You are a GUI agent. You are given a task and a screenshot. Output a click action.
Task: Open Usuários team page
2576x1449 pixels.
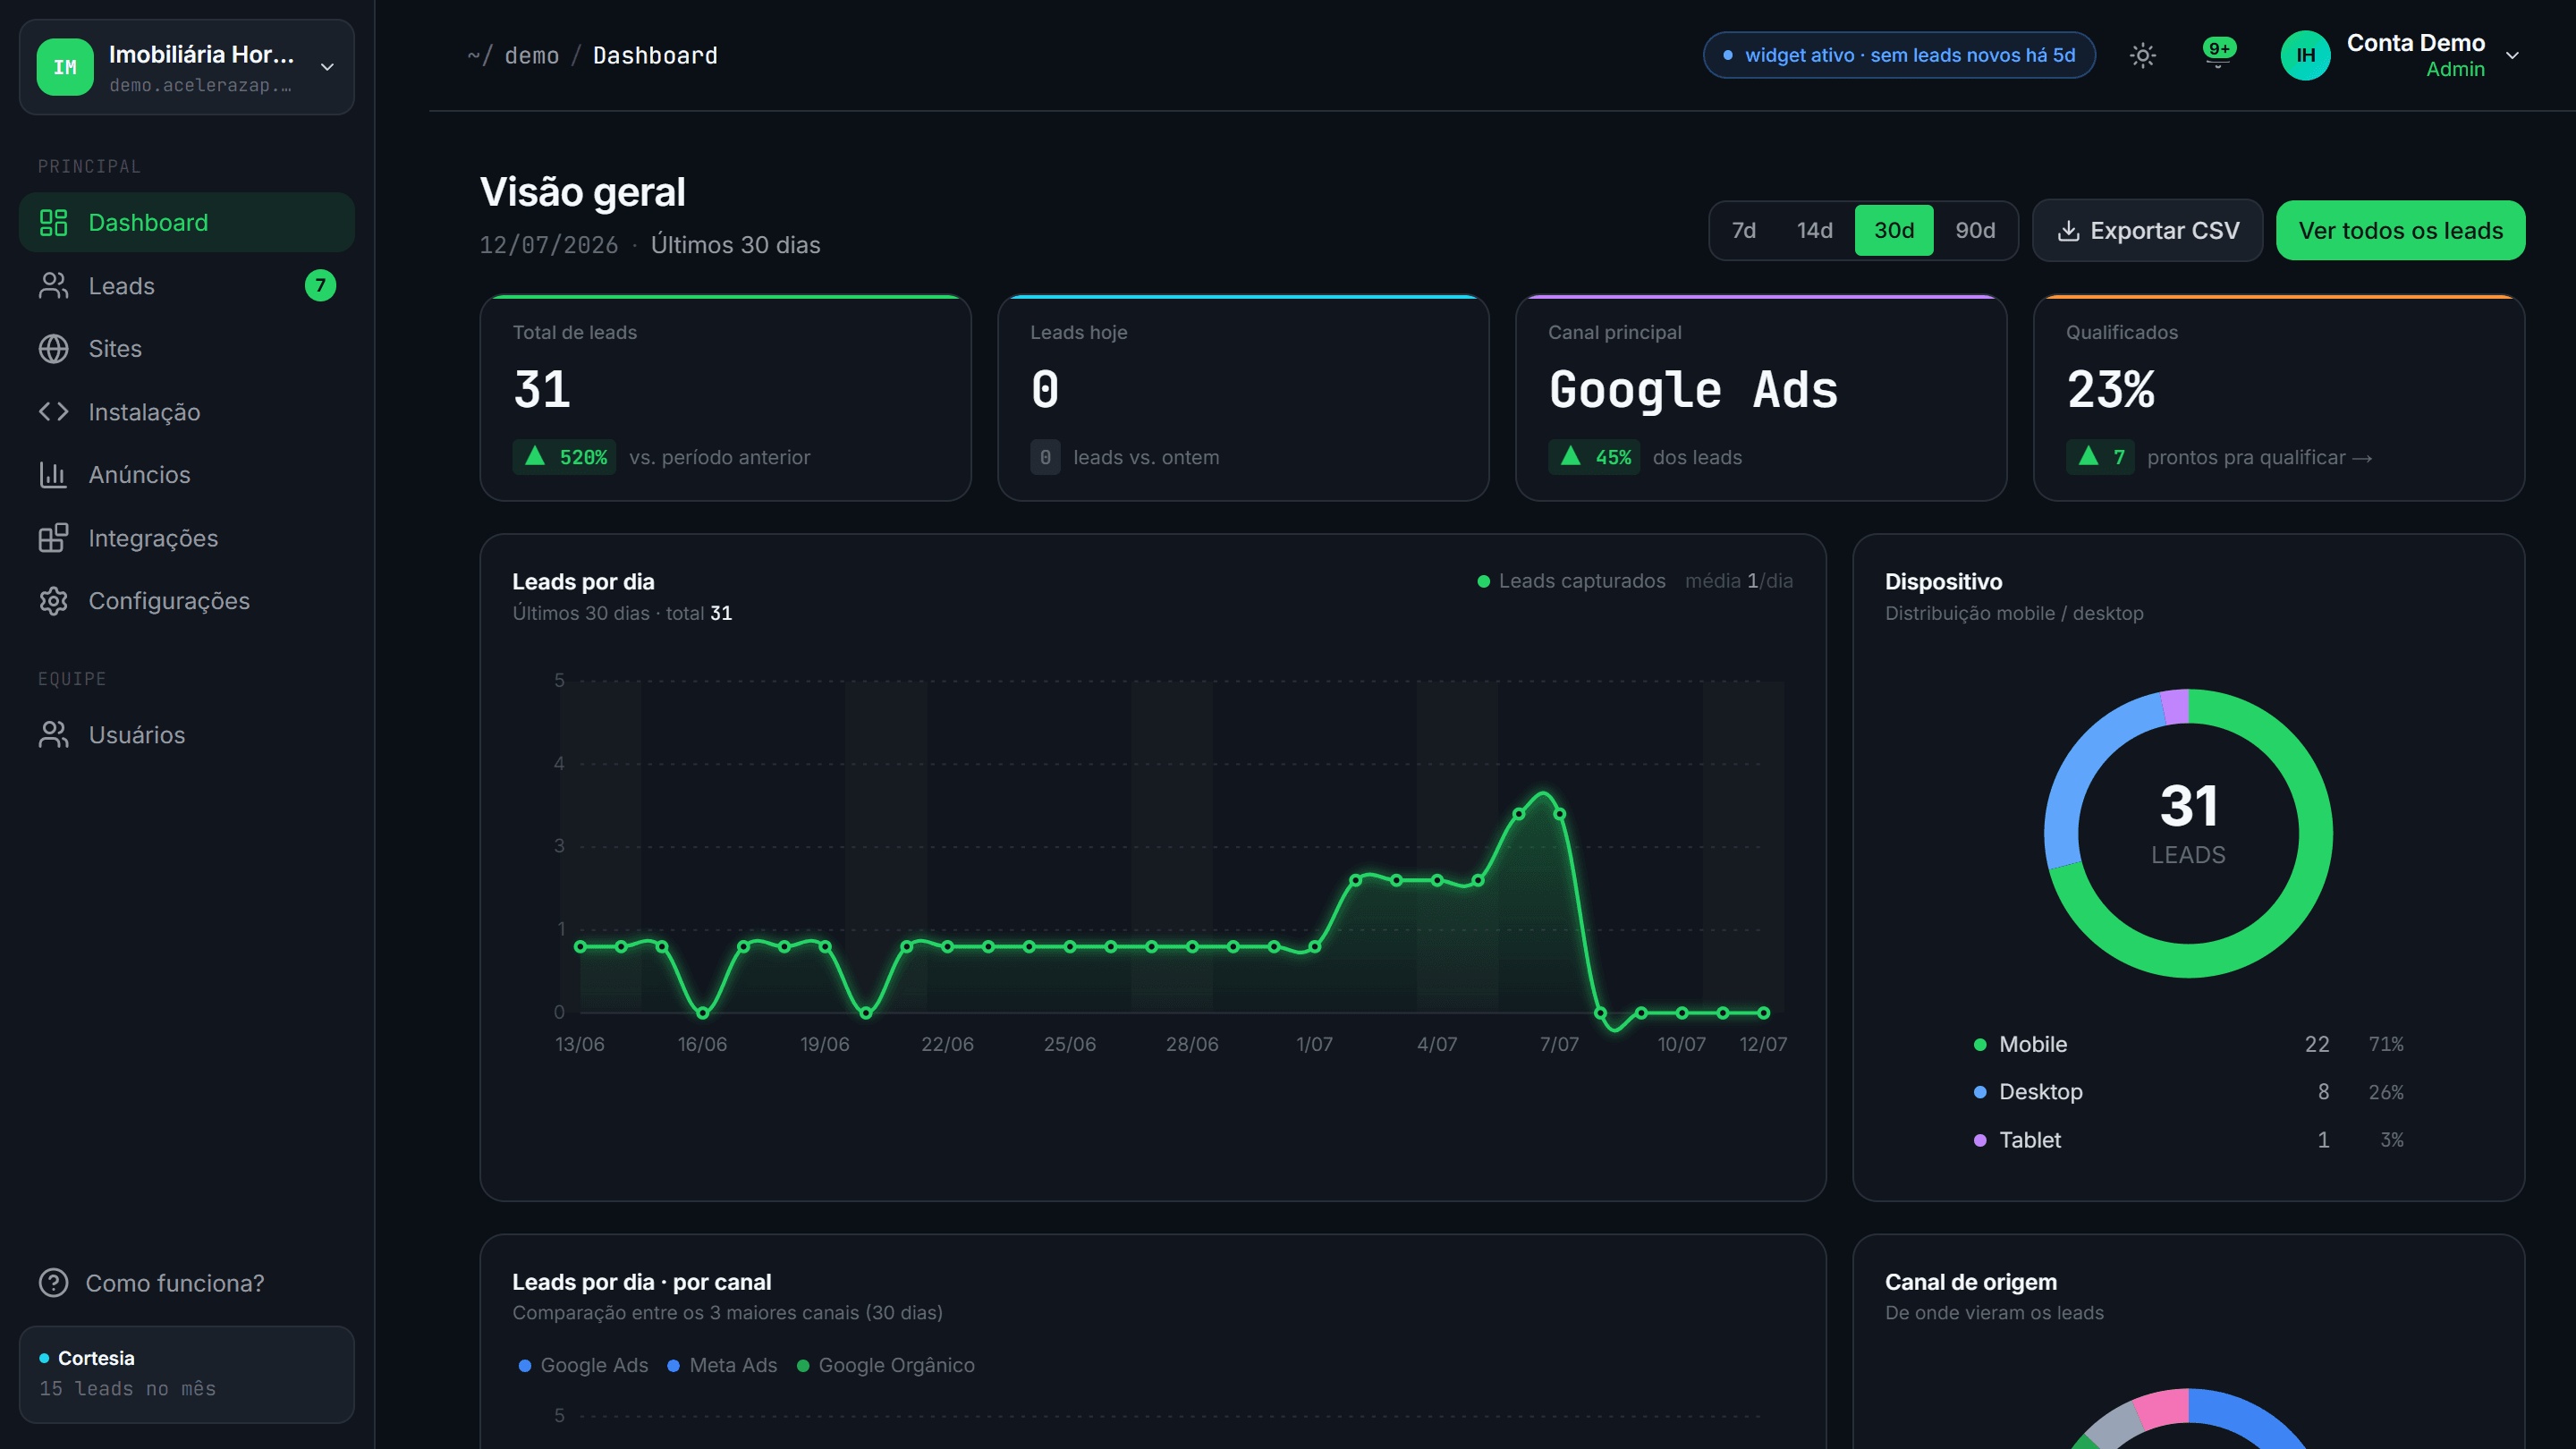186,735
